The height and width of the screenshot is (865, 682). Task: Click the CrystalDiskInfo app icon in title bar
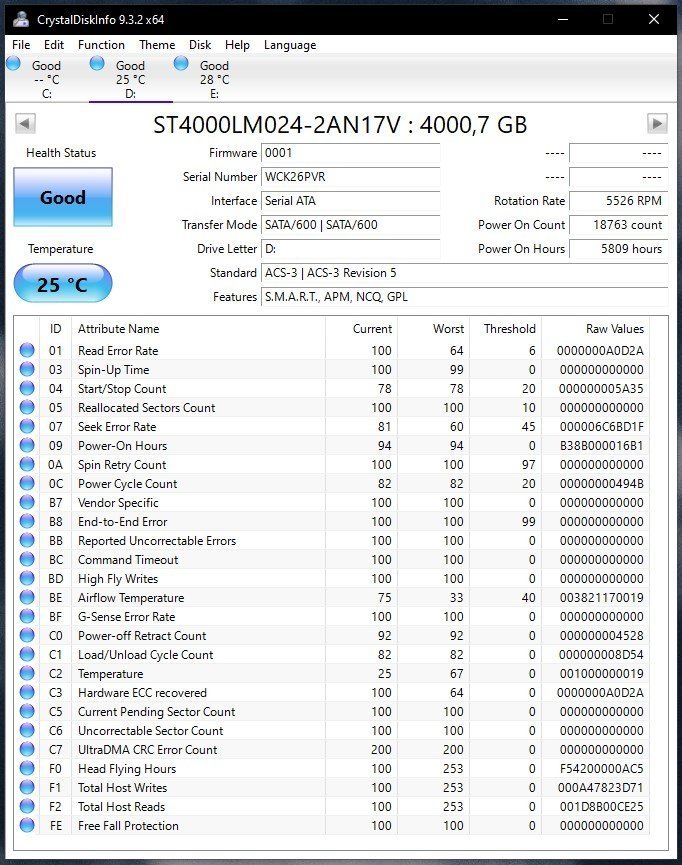point(21,19)
